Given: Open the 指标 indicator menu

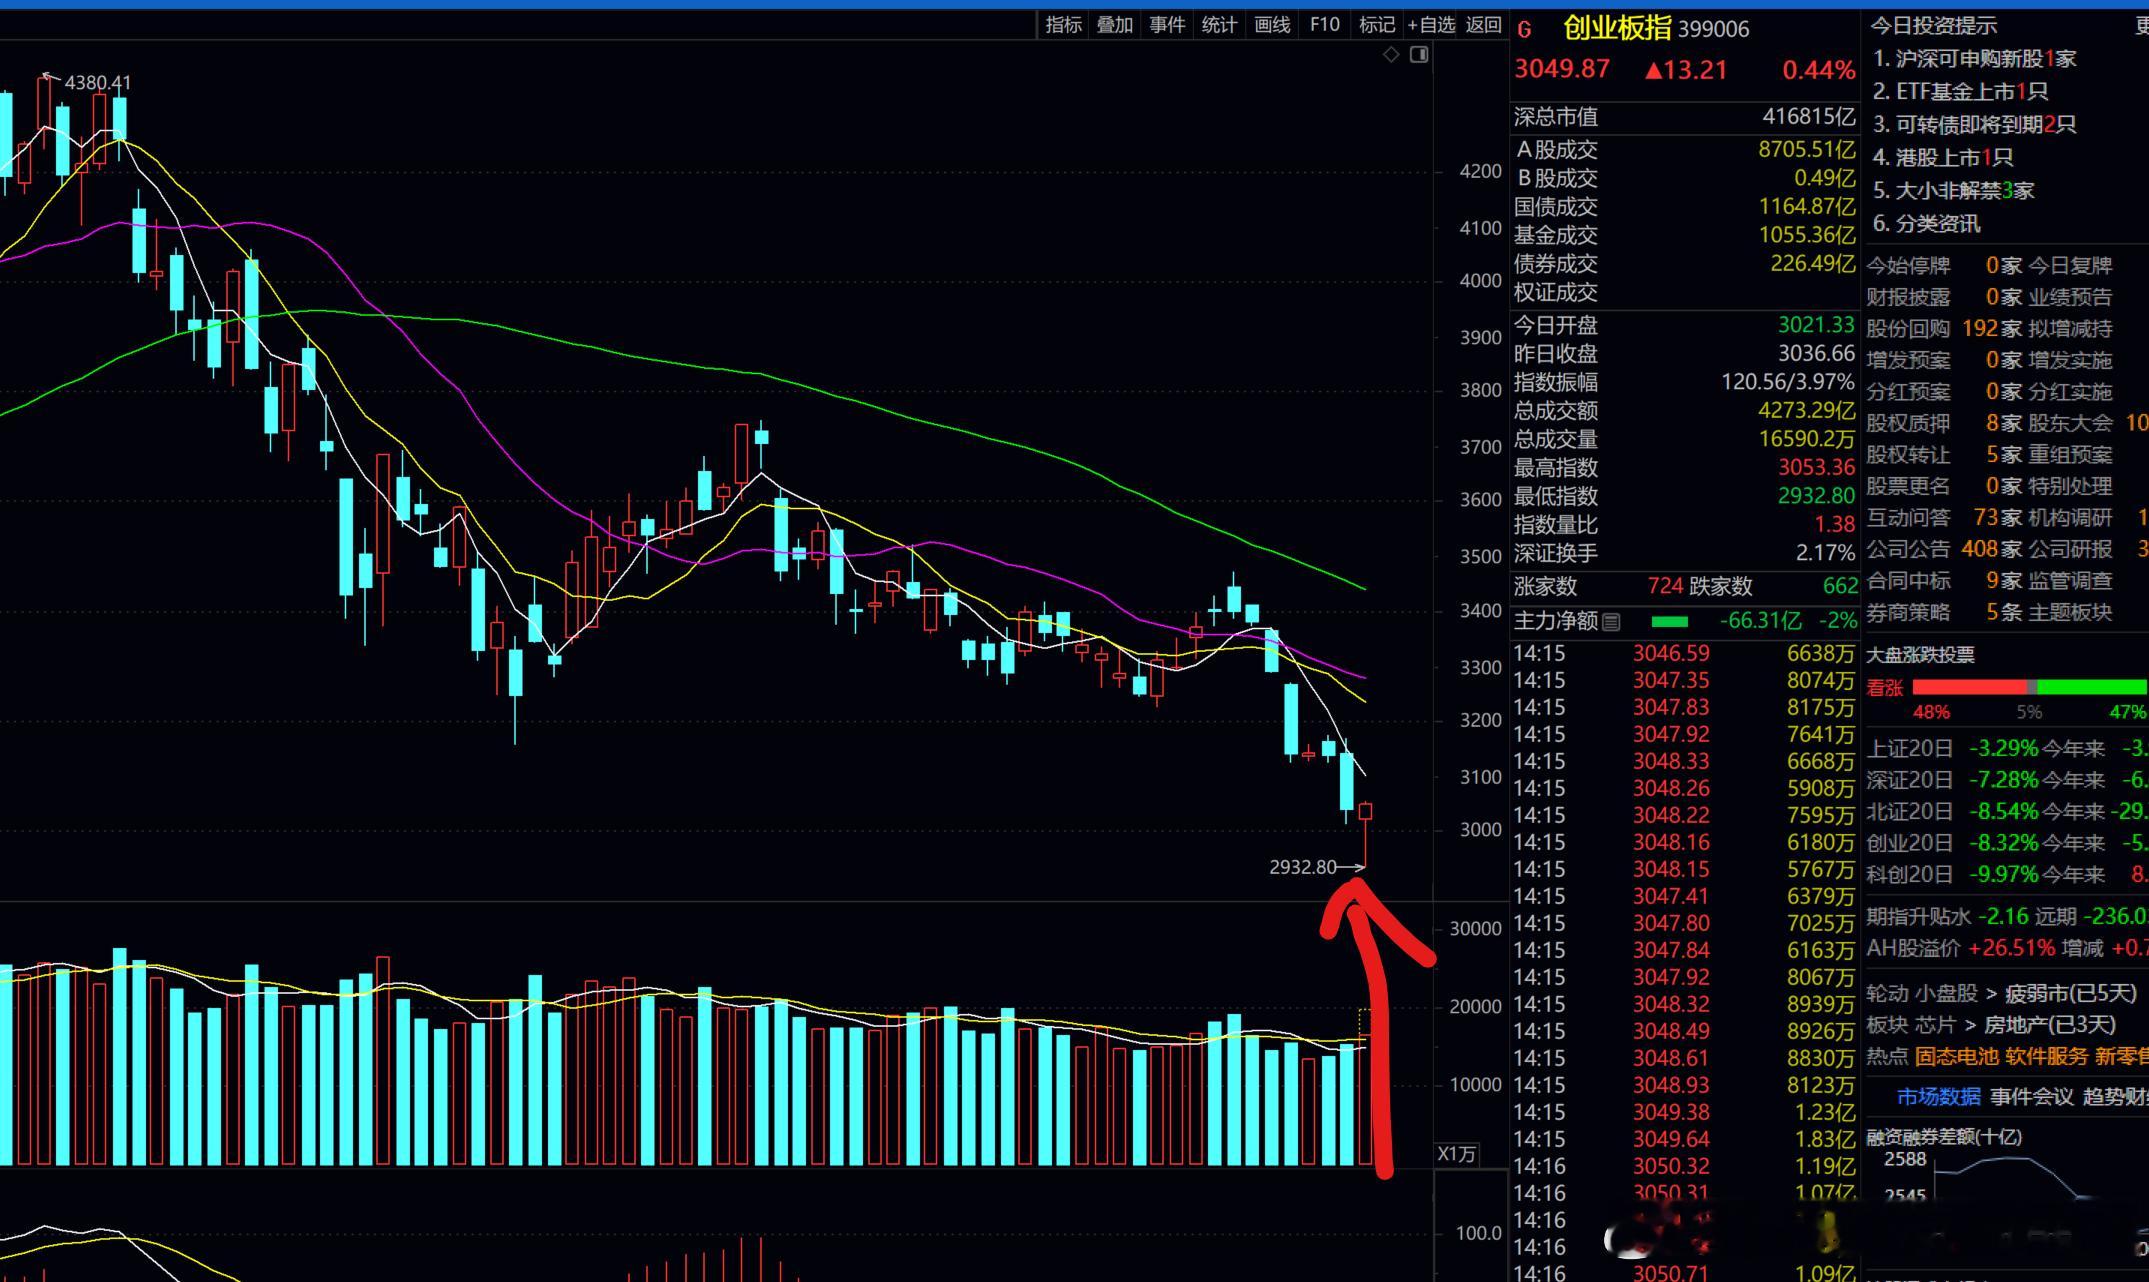Looking at the screenshot, I should [1063, 25].
